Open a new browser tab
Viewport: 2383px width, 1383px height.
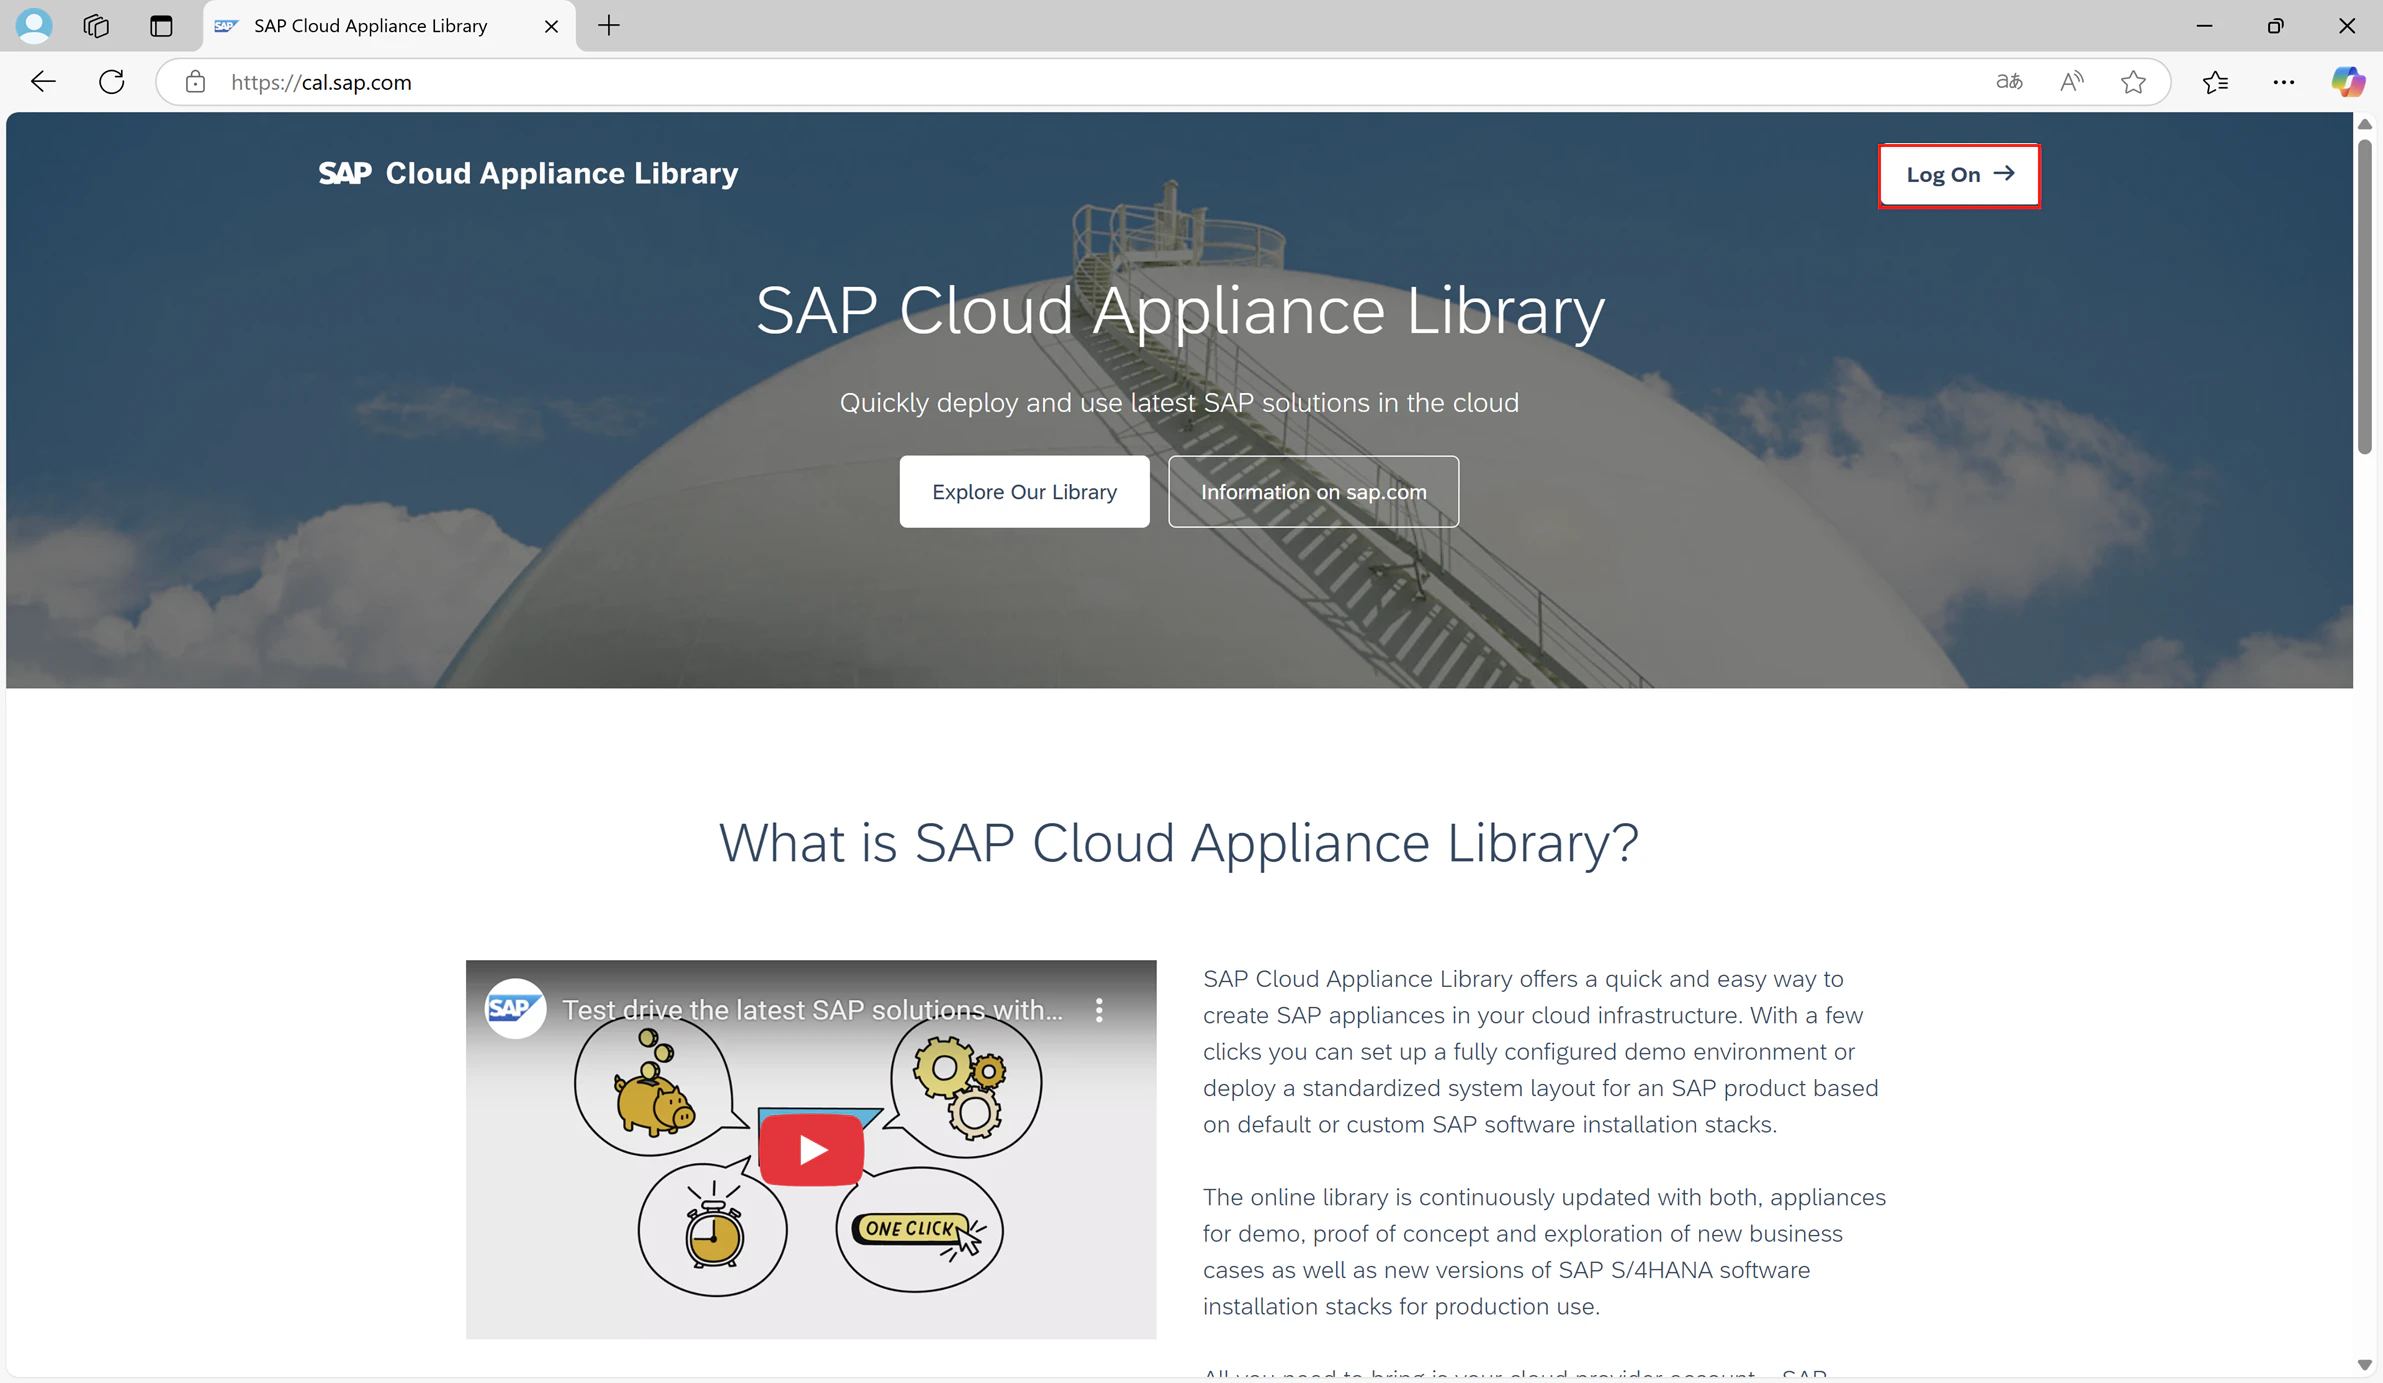point(609,25)
